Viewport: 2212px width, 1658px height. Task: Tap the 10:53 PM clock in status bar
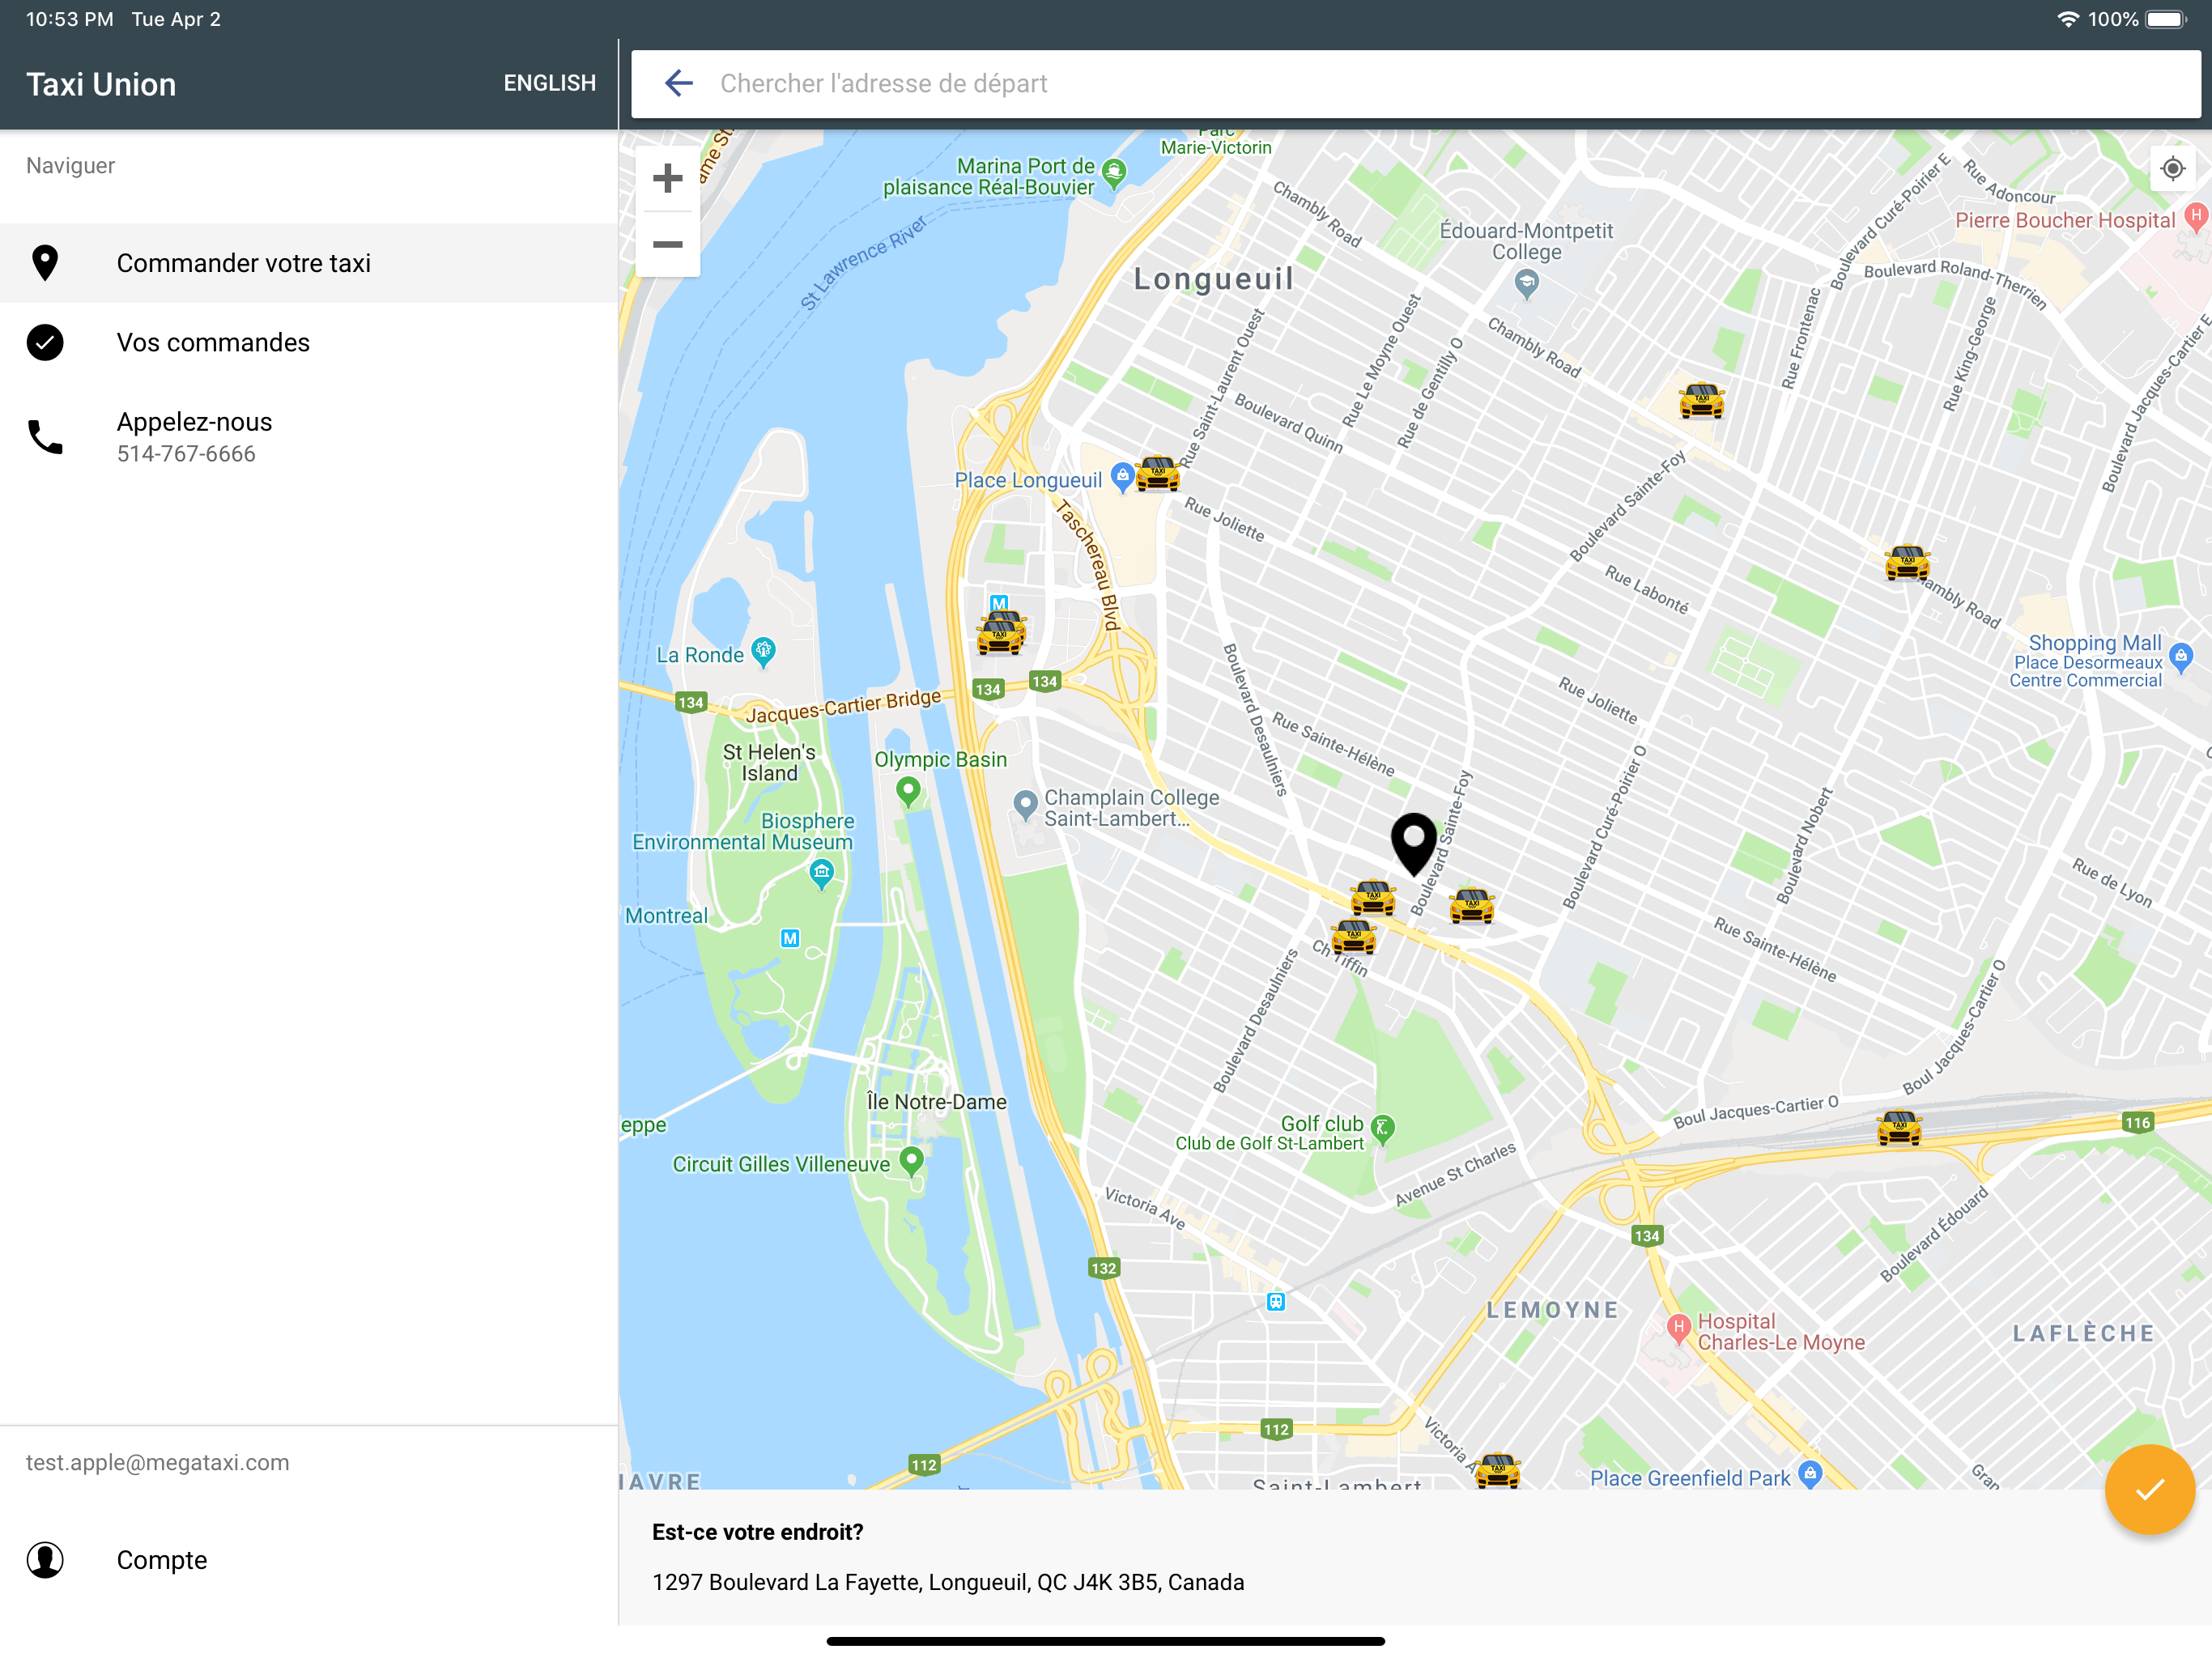pyautogui.click(x=69, y=19)
